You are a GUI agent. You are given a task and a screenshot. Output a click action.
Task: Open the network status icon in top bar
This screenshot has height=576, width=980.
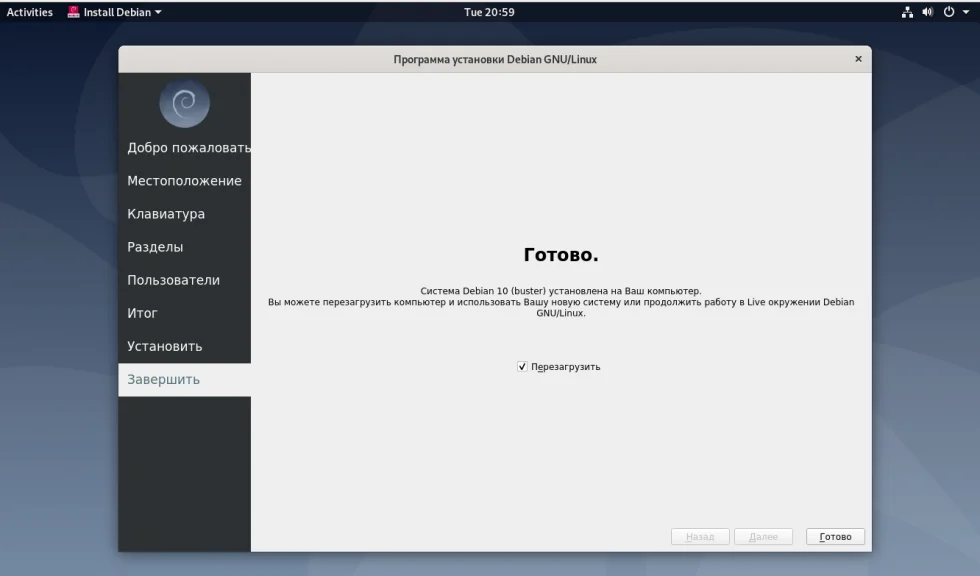(907, 12)
